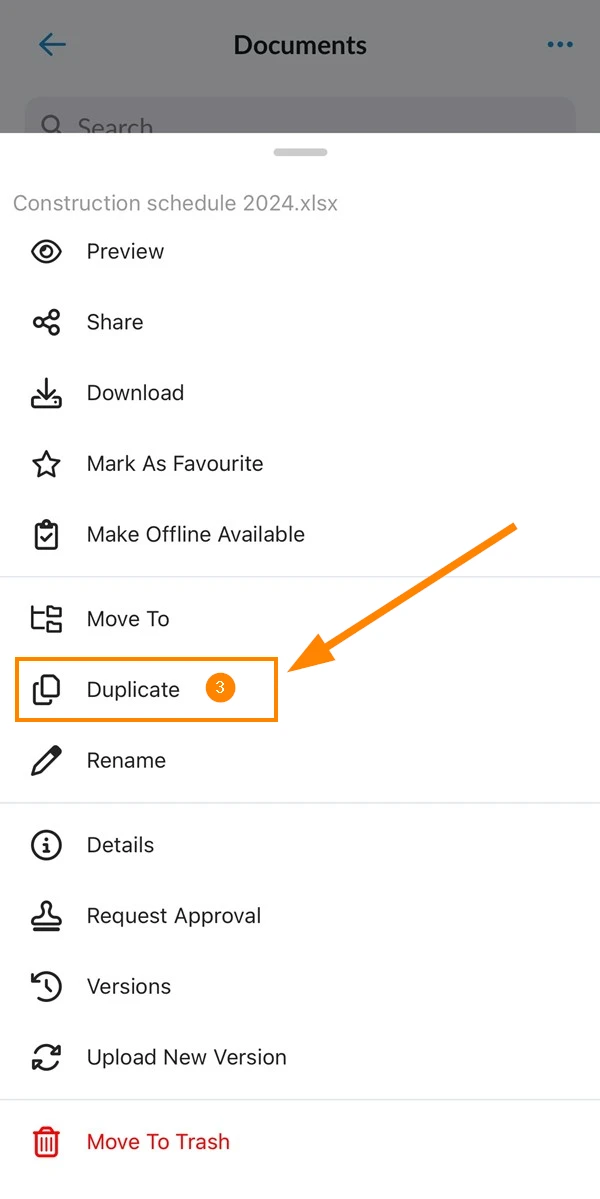Click the offline clipboard checkmark icon

click(47, 535)
